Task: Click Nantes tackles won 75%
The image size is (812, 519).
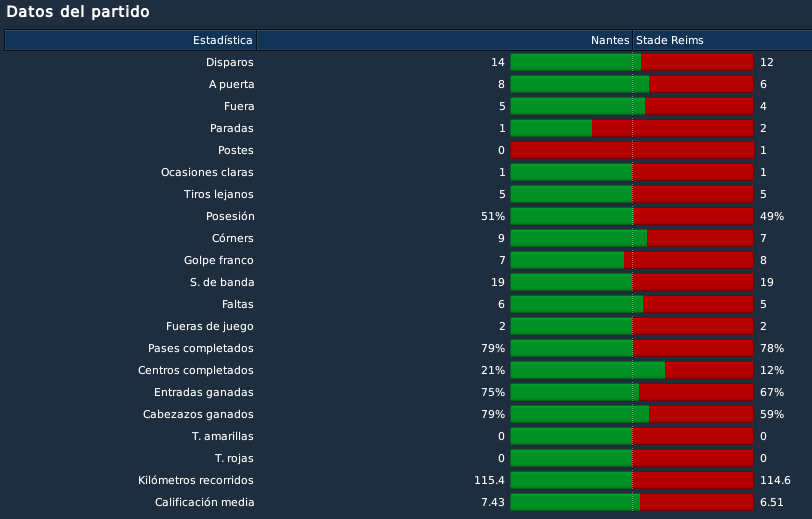Action: [x=492, y=393]
